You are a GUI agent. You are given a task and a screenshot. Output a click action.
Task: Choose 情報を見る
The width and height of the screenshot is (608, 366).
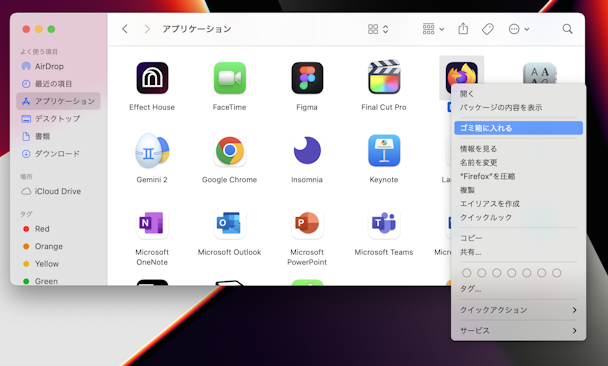point(518,148)
